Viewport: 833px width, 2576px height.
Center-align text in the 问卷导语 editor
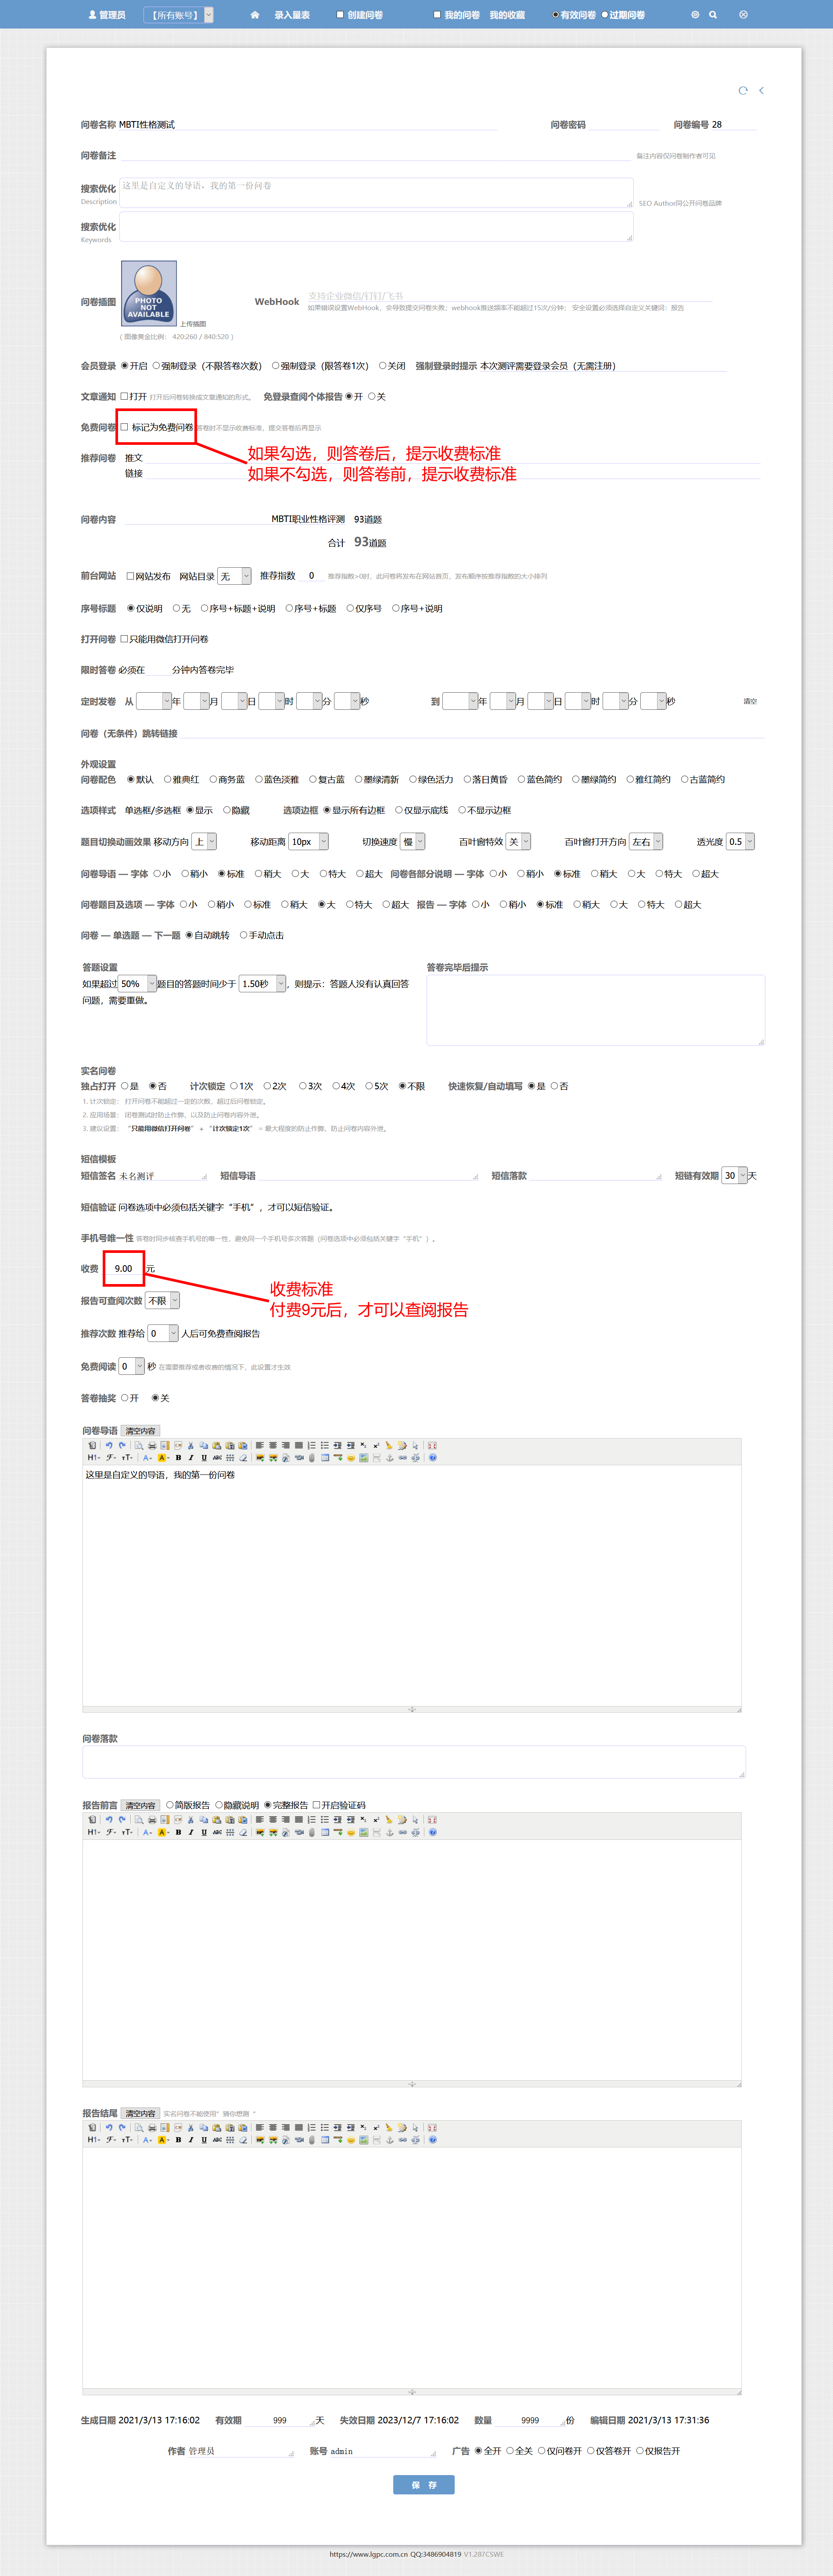273,1445
